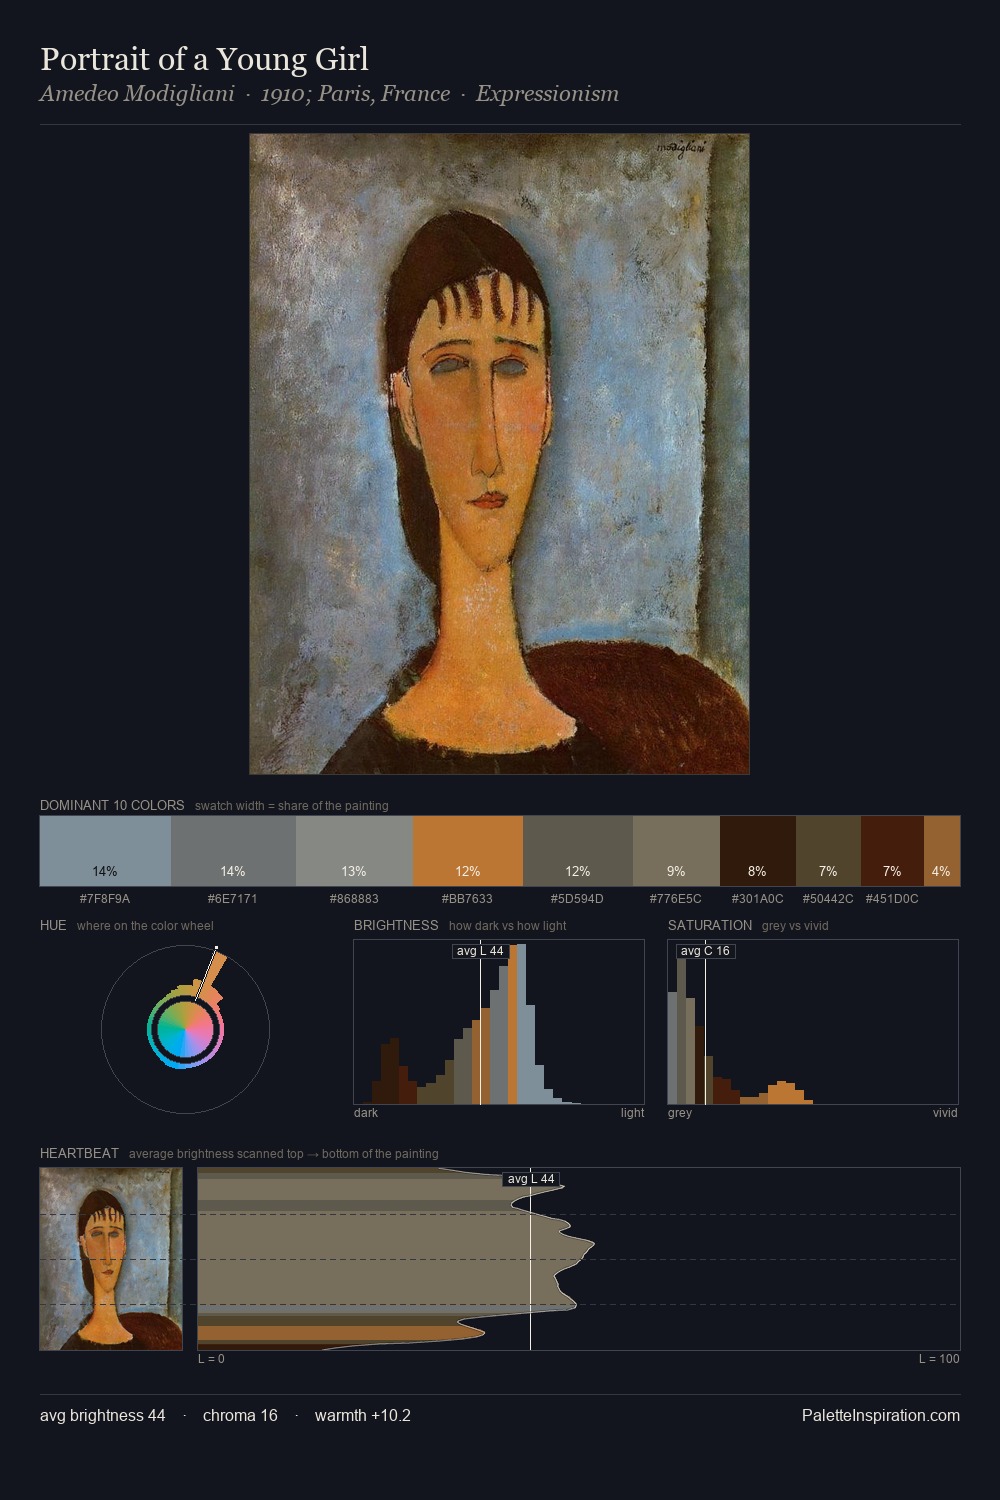This screenshot has height=1500, width=1000.
Task: Click the #451D0C reddish brown swatch
Action: click(892, 851)
